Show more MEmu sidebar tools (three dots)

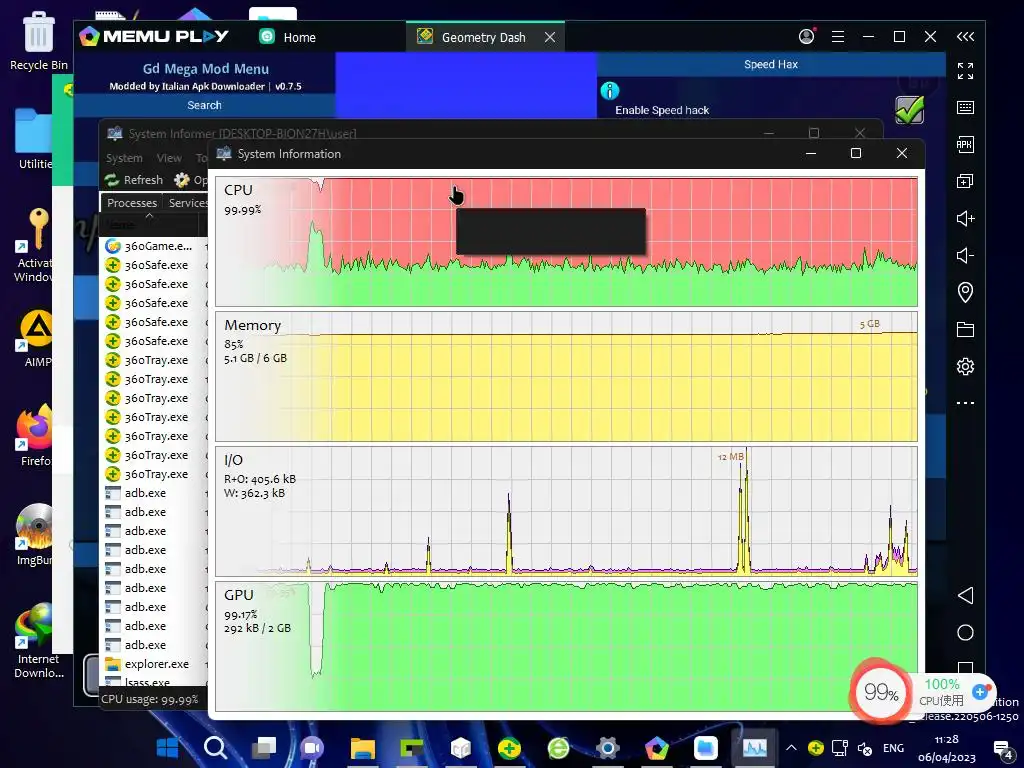(x=965, y=403)
